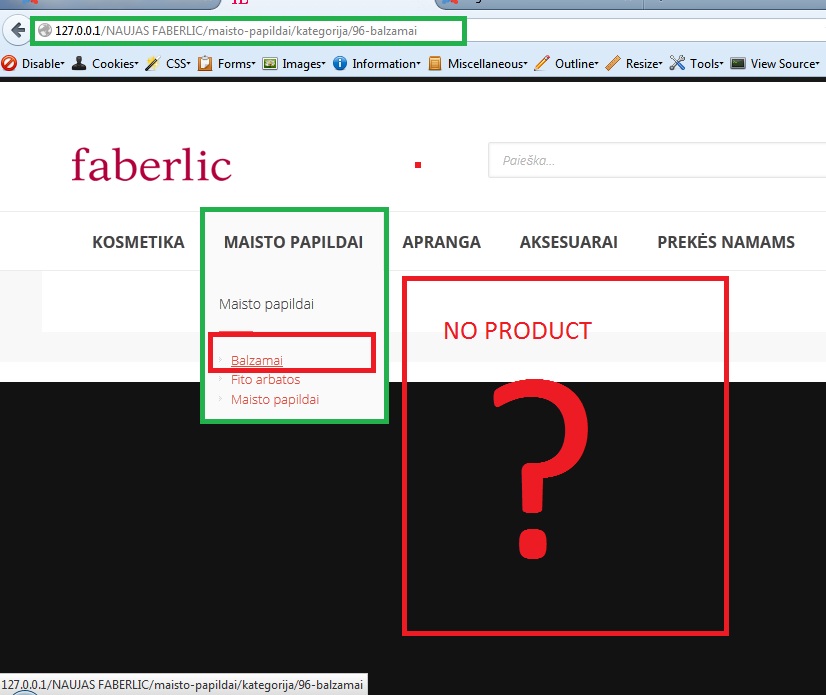Click the blue Information icon
826x695 pixels.
tap(340, 63)
